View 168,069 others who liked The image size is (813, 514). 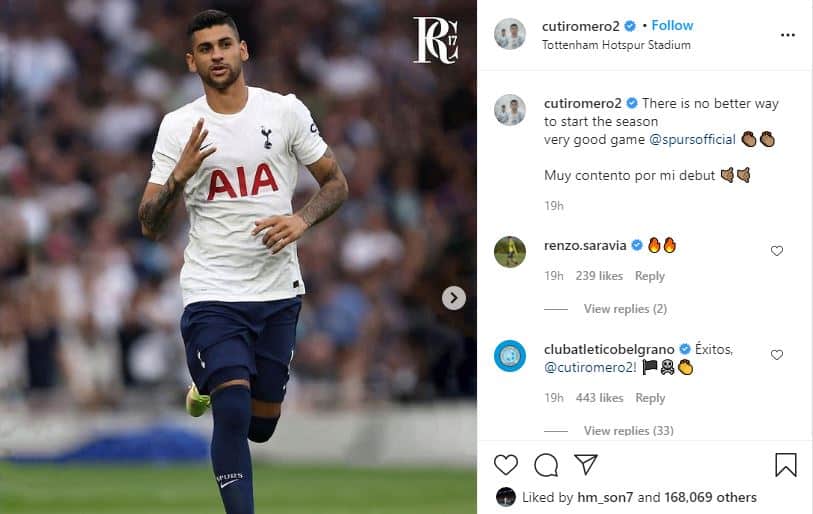(x=710, y=497)
